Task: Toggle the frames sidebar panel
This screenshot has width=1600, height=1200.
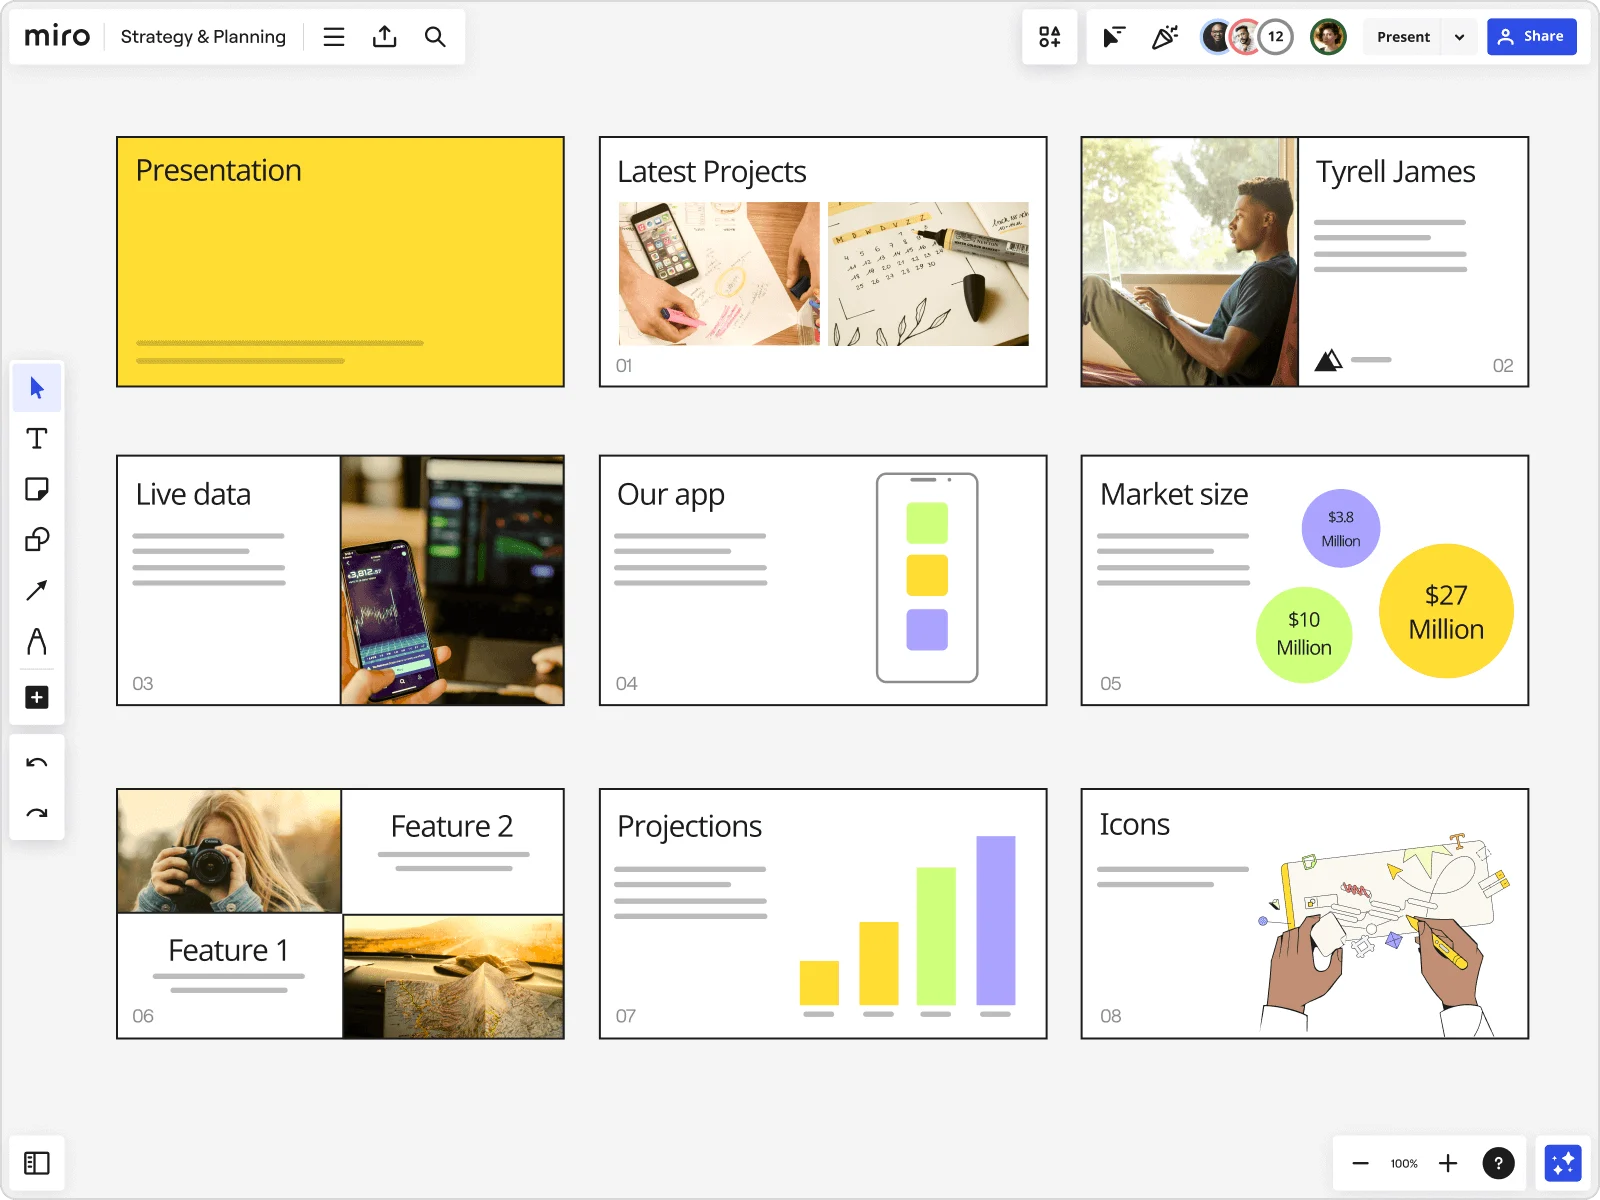Action: tap(37, 1163)
